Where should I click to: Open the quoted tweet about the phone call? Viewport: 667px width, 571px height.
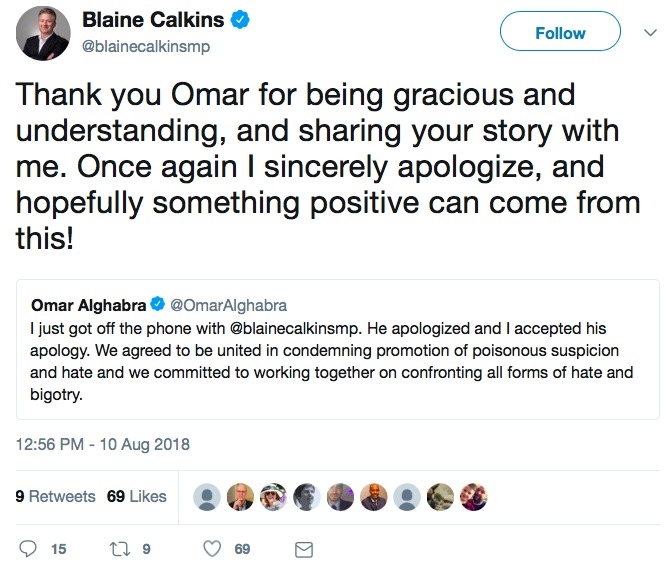[x=338, y=349]
